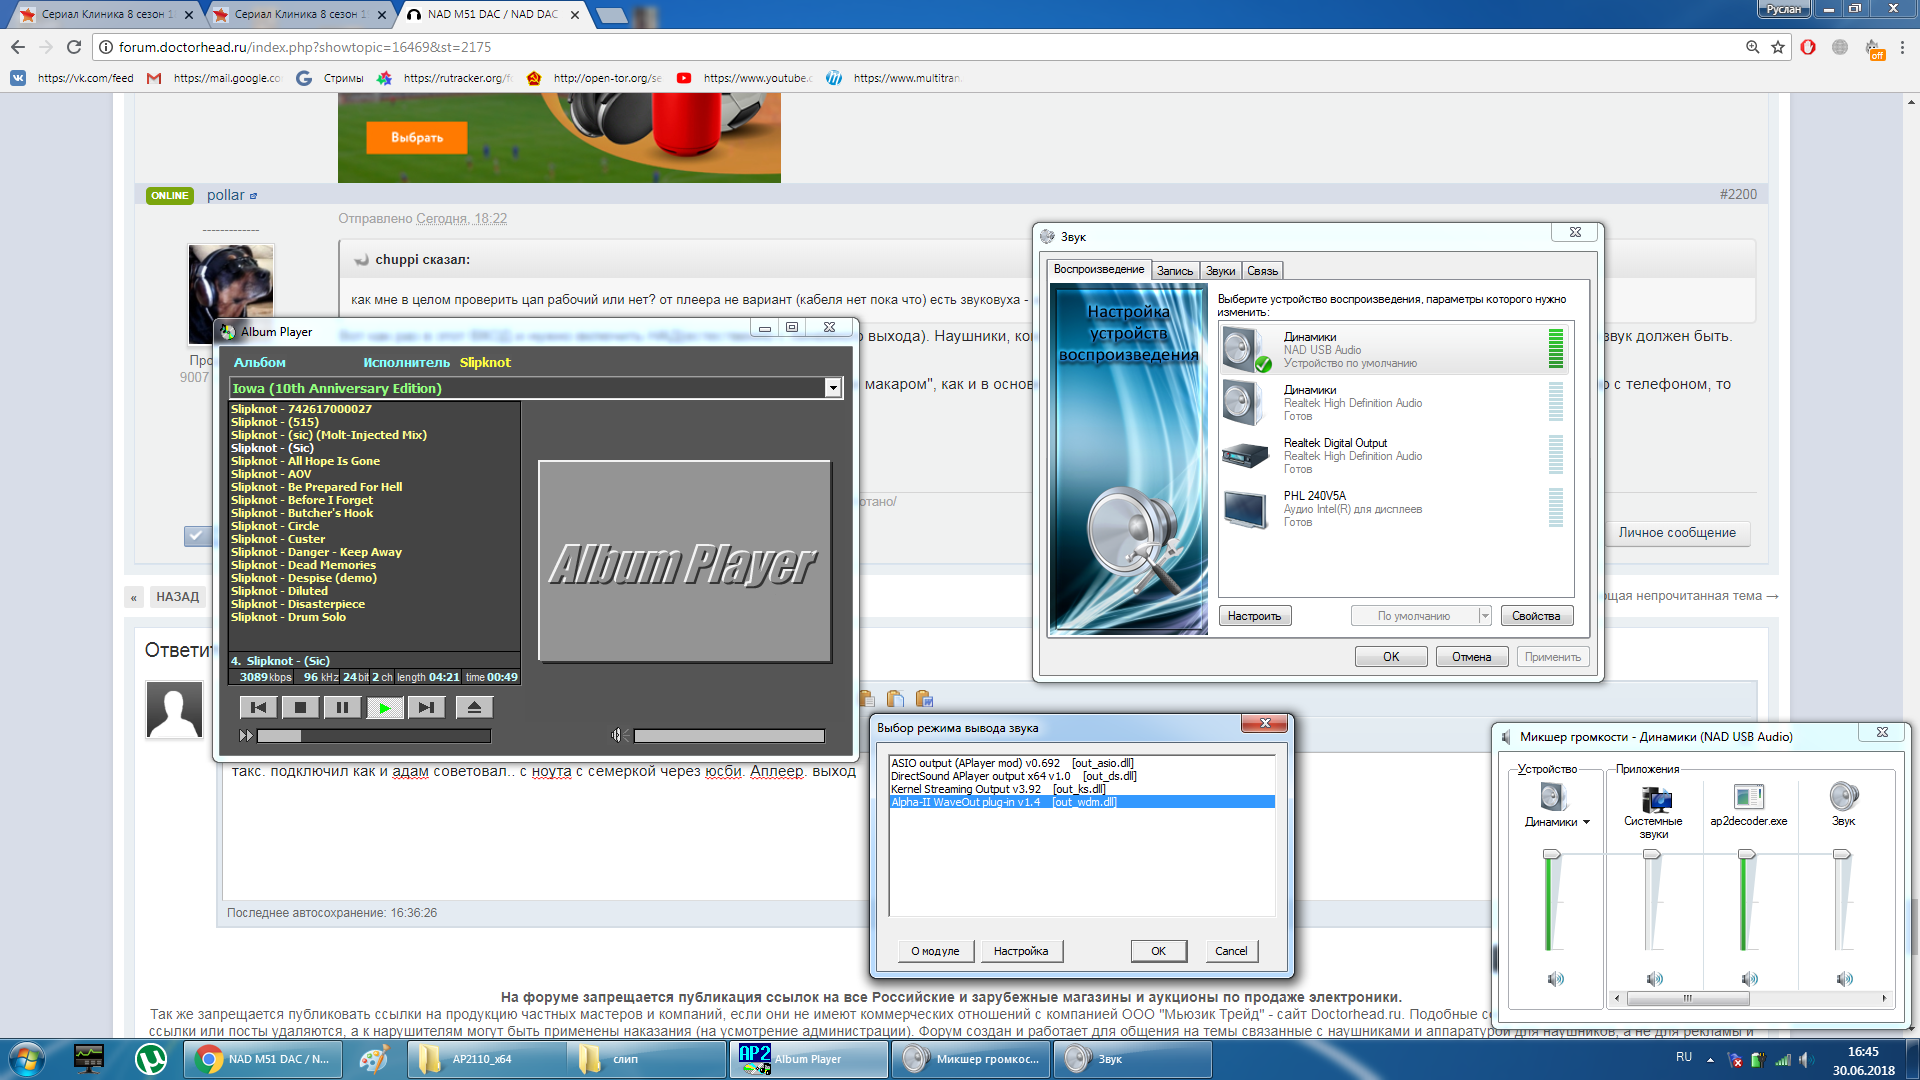Click ap2decoder.exe volume slider handle
This screenshot has width=1920, height=1080.
pyautogui.click(x=1747, y=855)
